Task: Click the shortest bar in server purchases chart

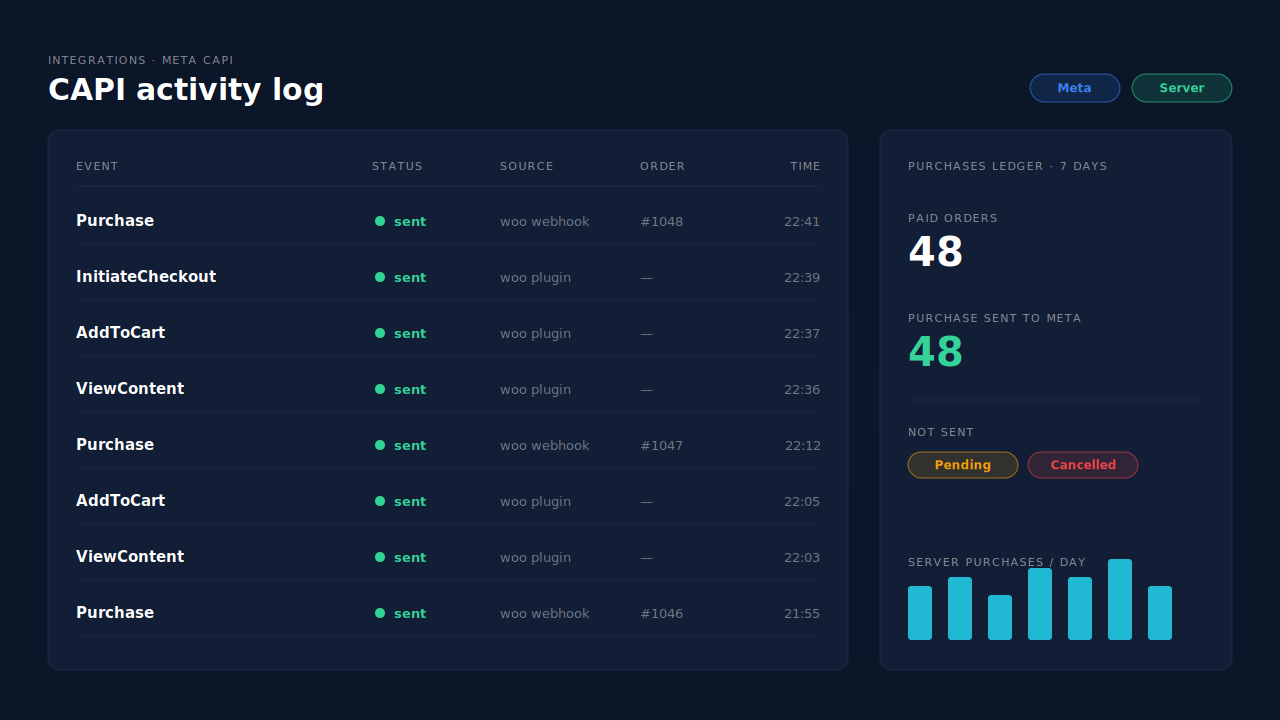Action: point(1000,617)
